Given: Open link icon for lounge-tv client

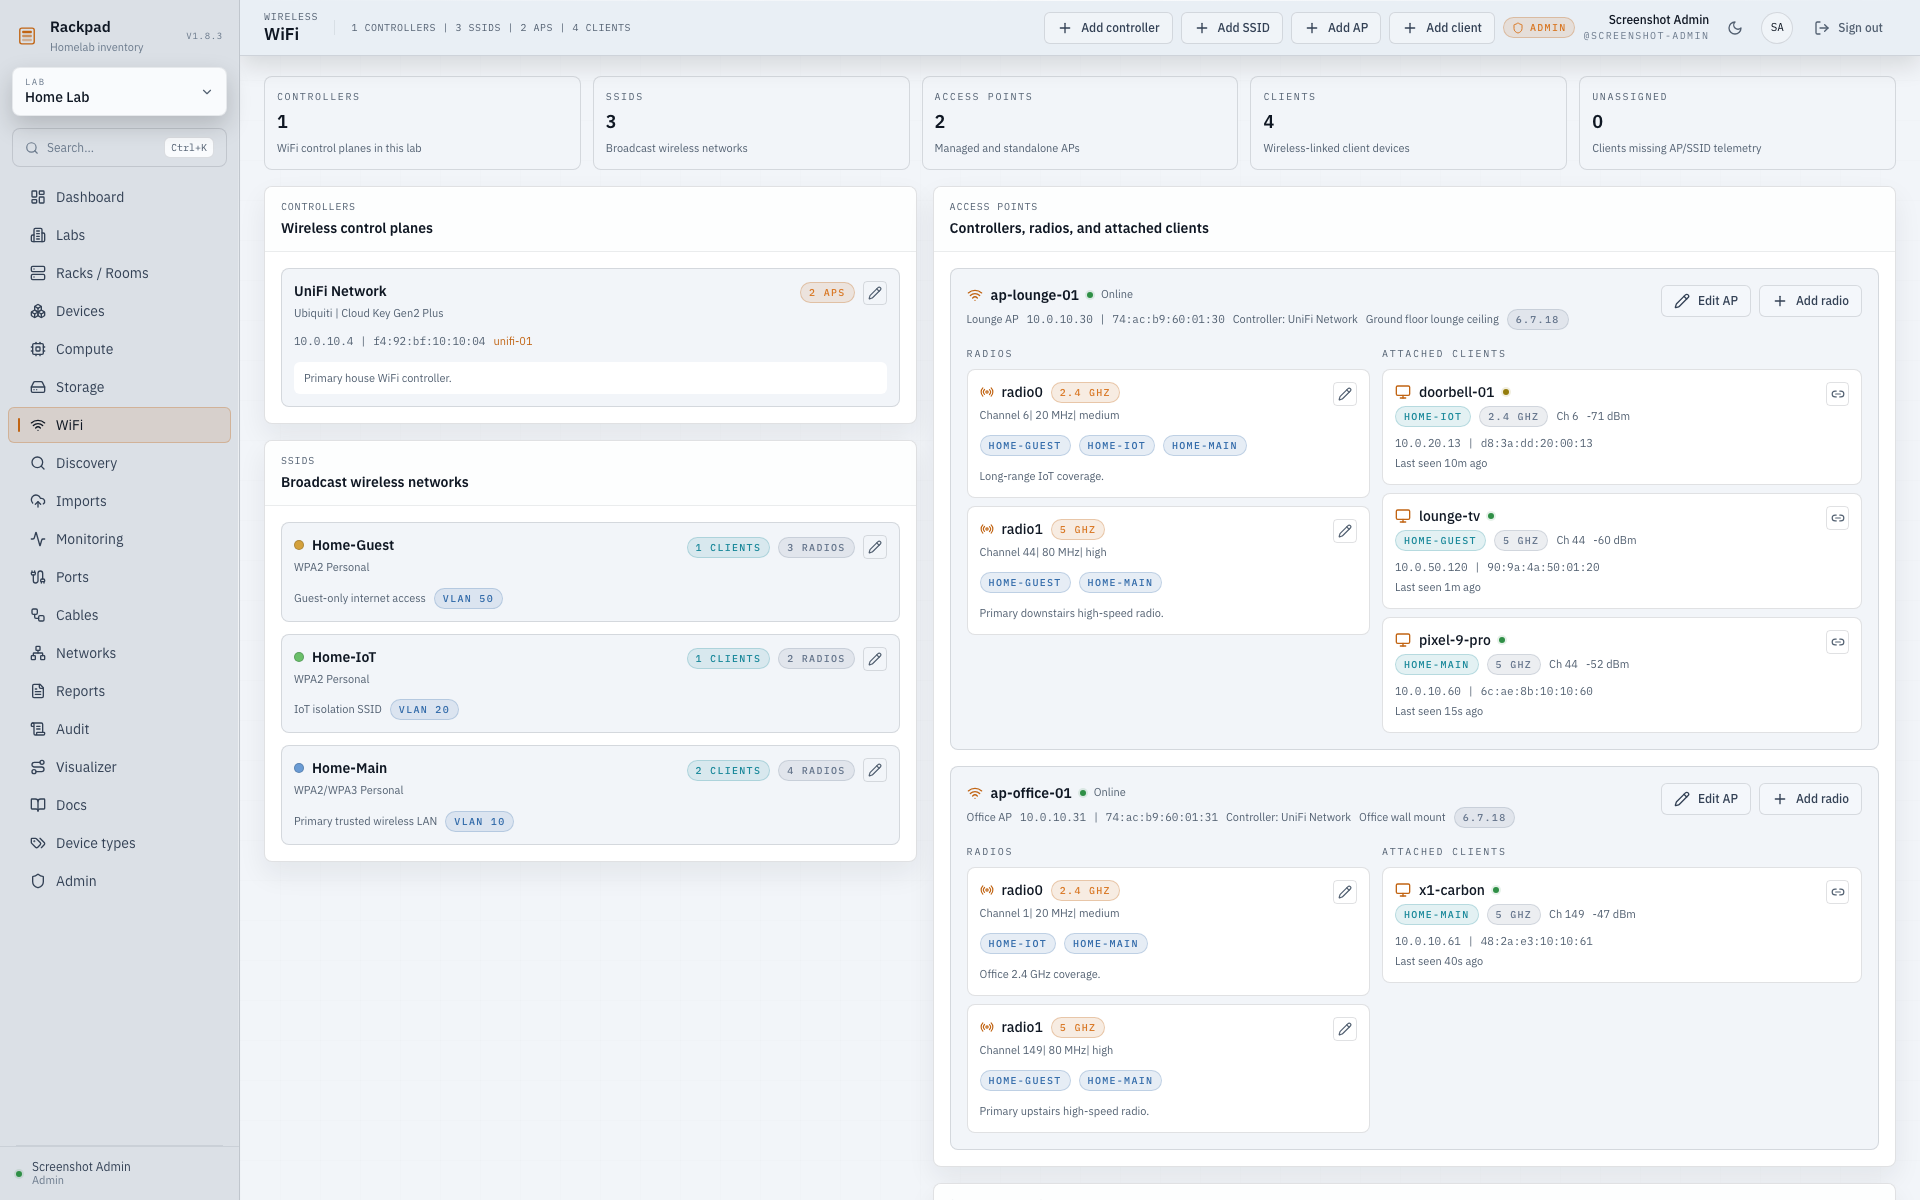Looking at the screenshot, I should coord(1837,518).
